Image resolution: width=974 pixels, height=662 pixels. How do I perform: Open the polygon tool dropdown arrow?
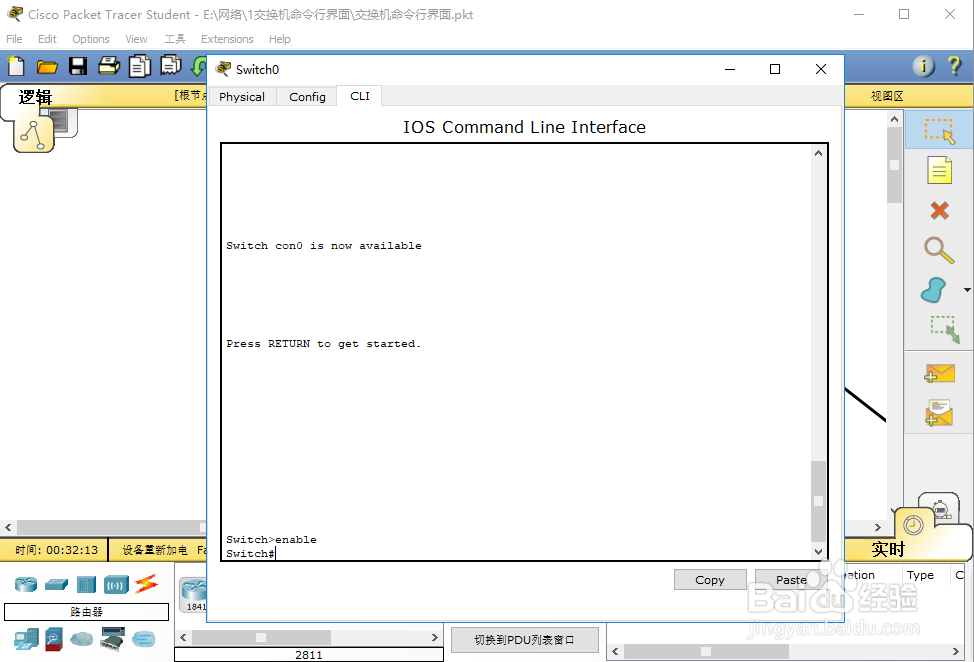click(x=967, y=290)
